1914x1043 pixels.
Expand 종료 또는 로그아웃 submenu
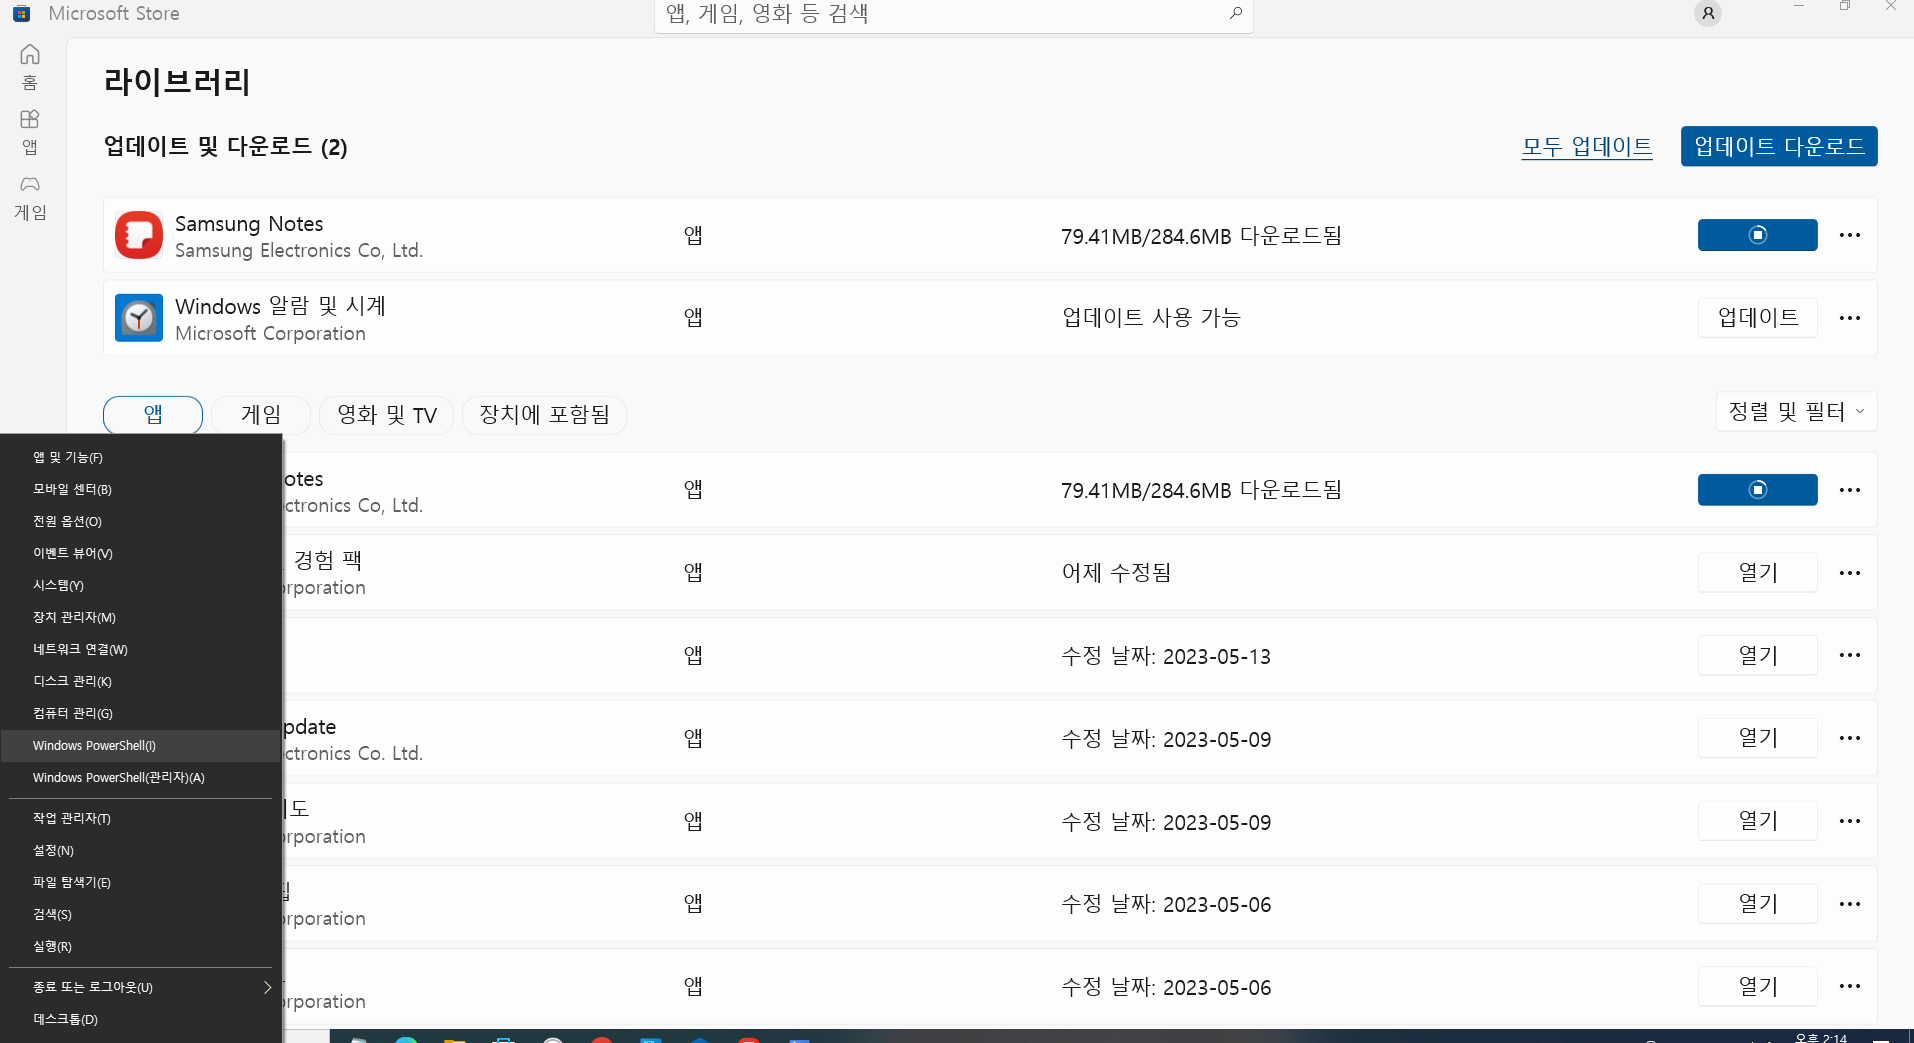[141, 987]
